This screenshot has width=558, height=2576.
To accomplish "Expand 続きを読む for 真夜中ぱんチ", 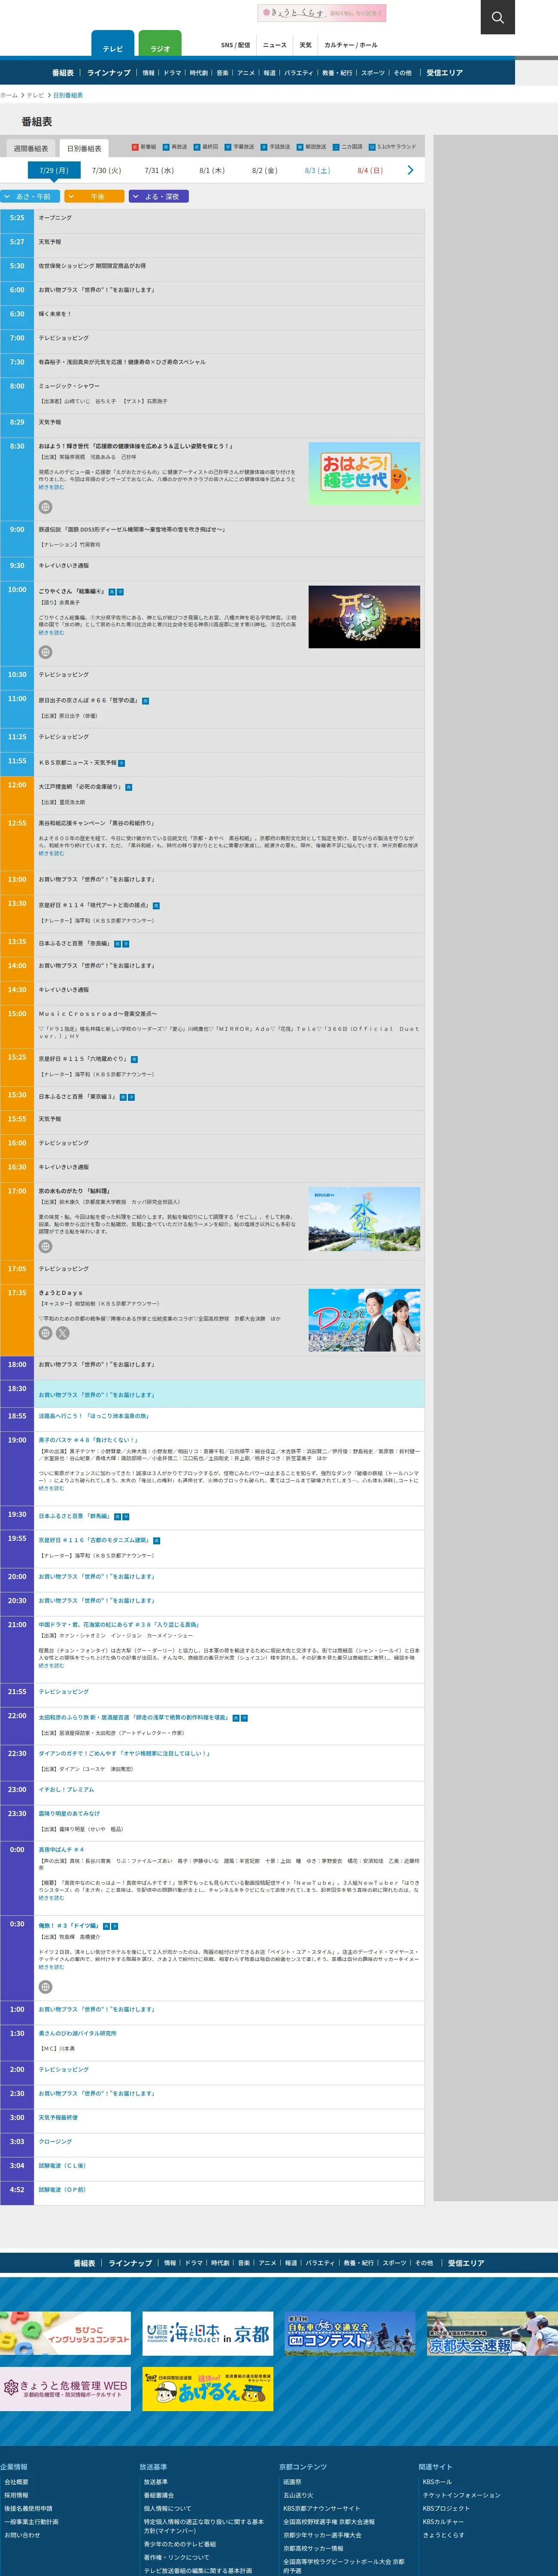I will (51, 1898).
